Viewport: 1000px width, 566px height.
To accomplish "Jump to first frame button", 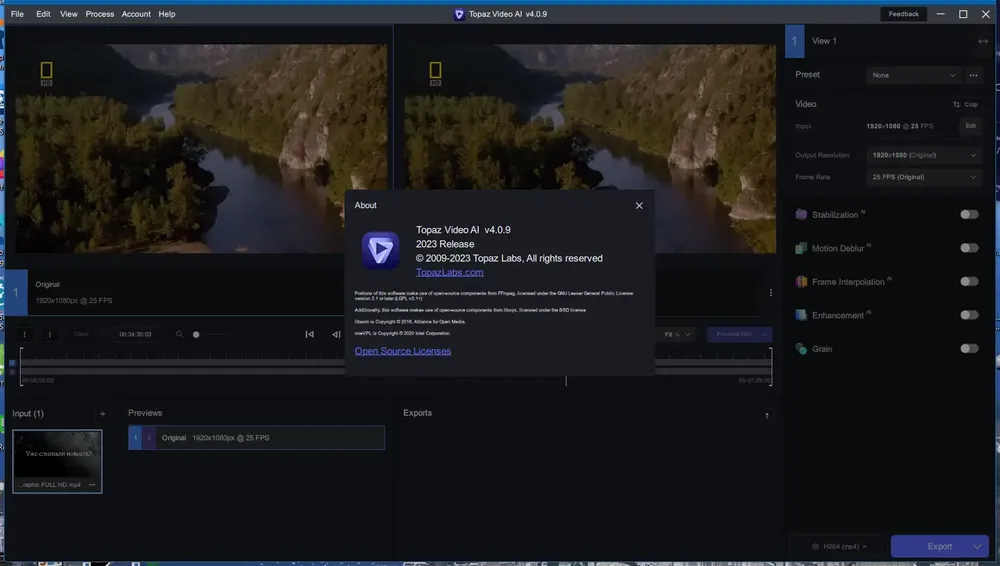I will coord(309,334).
